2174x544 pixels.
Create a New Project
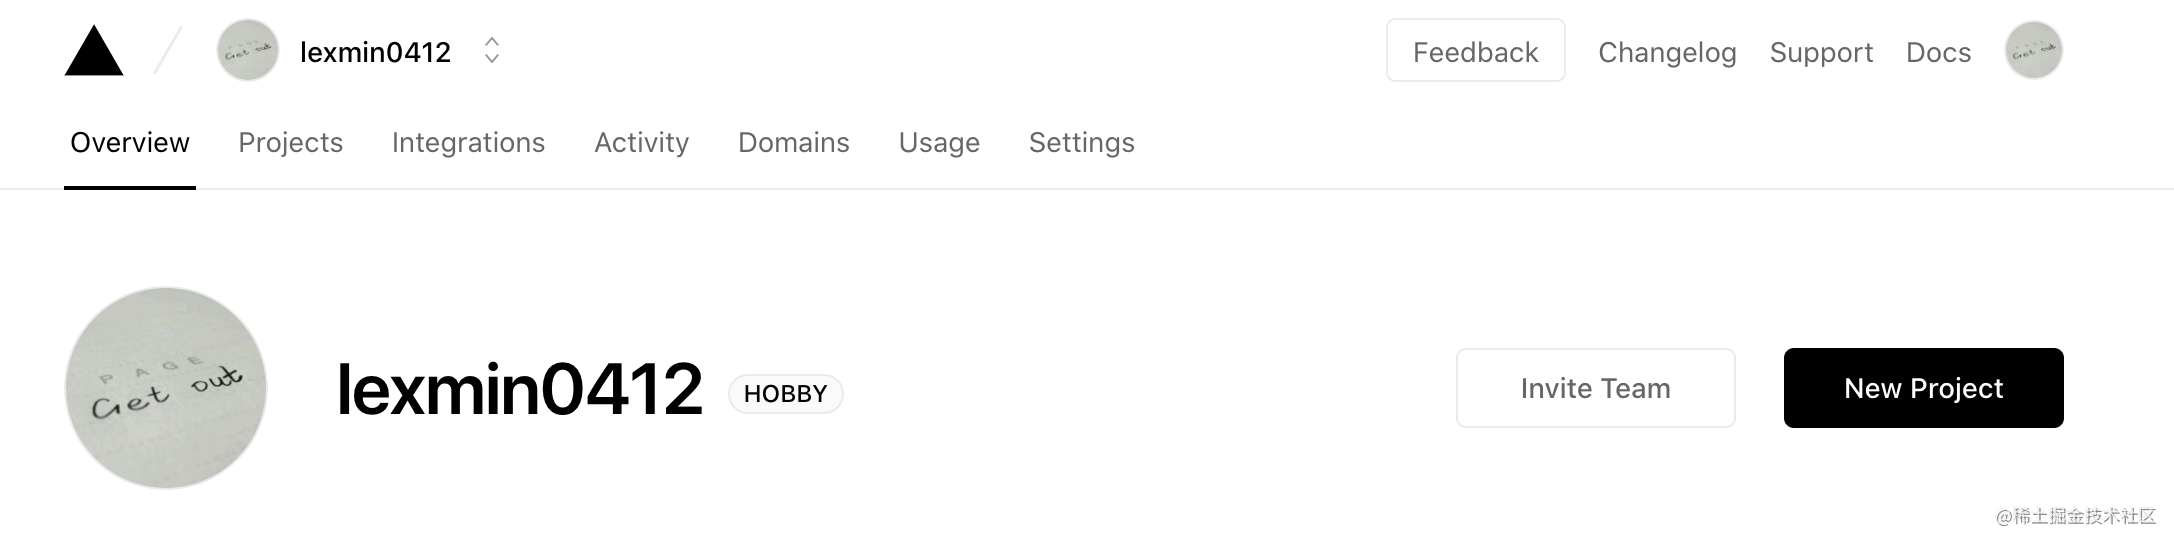[x=1924, y=388]
